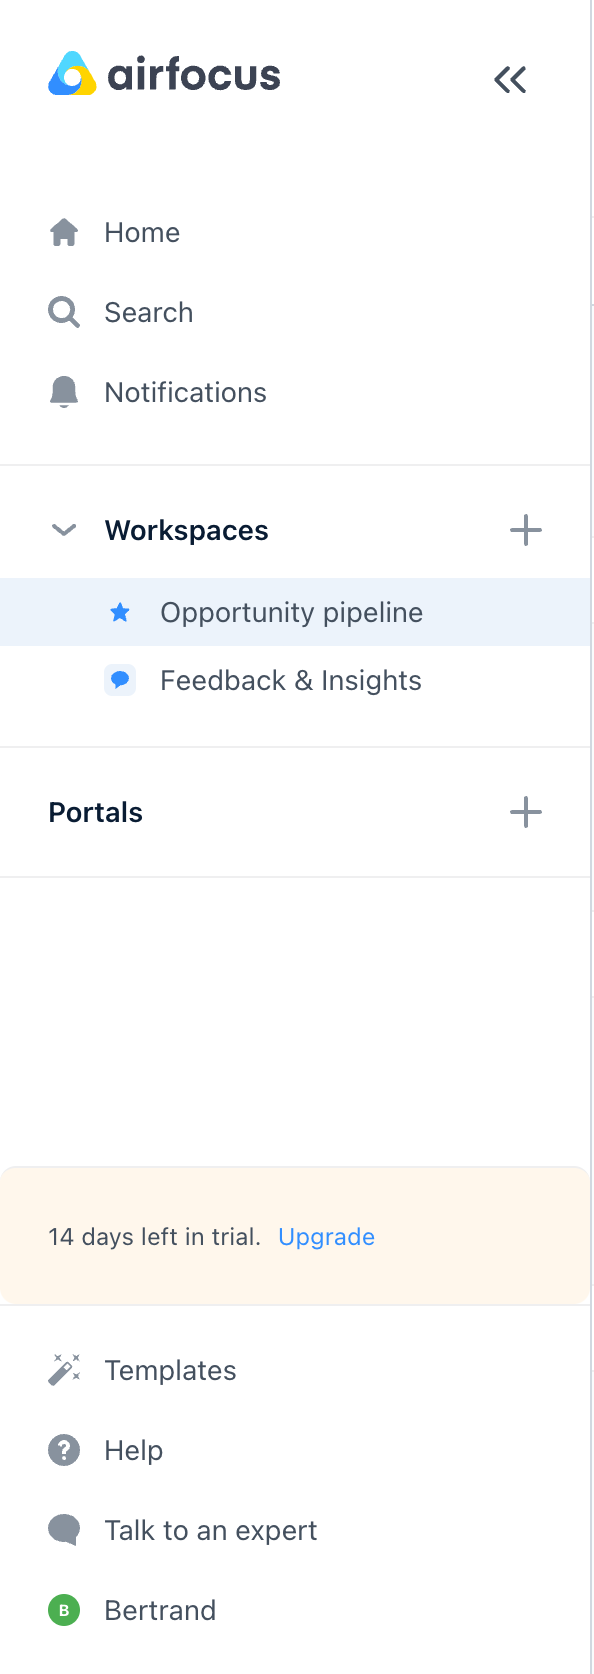Select the Opportunity pipeline workspace
This screenshot has width=594, height=1674.
(x=291, y=612)
